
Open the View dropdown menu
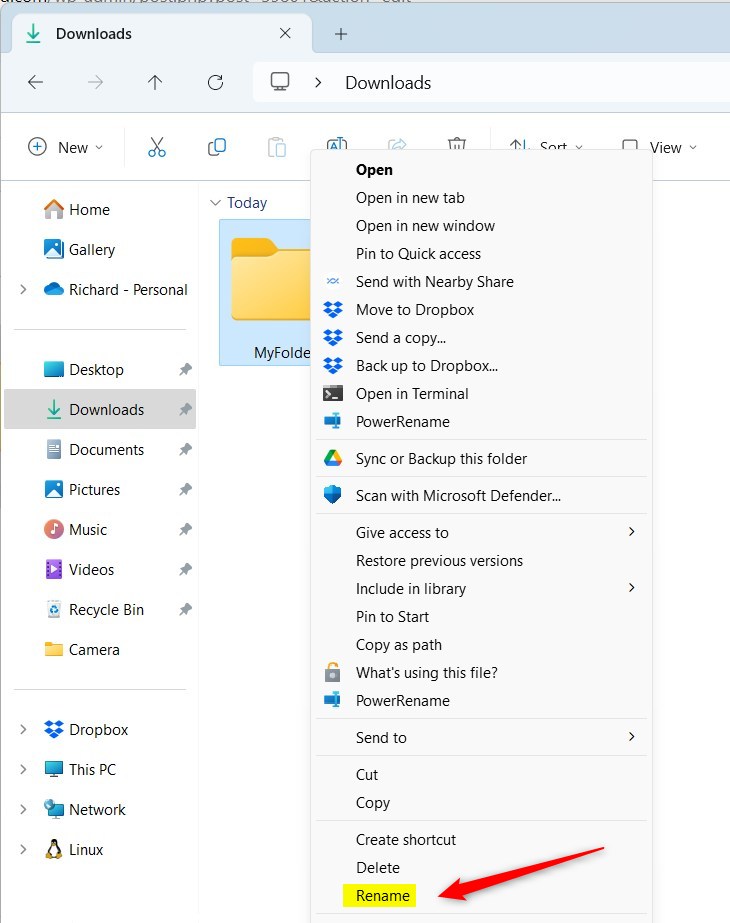pyautogui.click(x=659, y=147)
